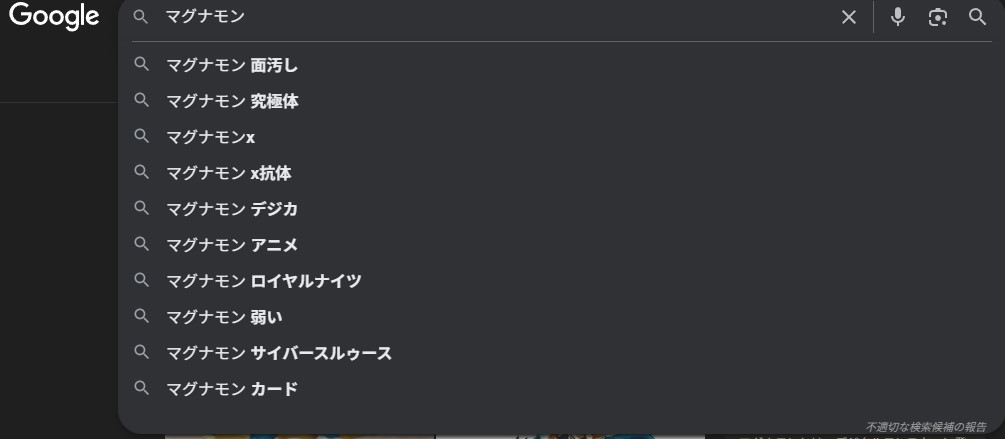Select suggestion マグナモン サイバースルゥース
This screenshot has width=1005, height=439.
[x=278, y=353]
